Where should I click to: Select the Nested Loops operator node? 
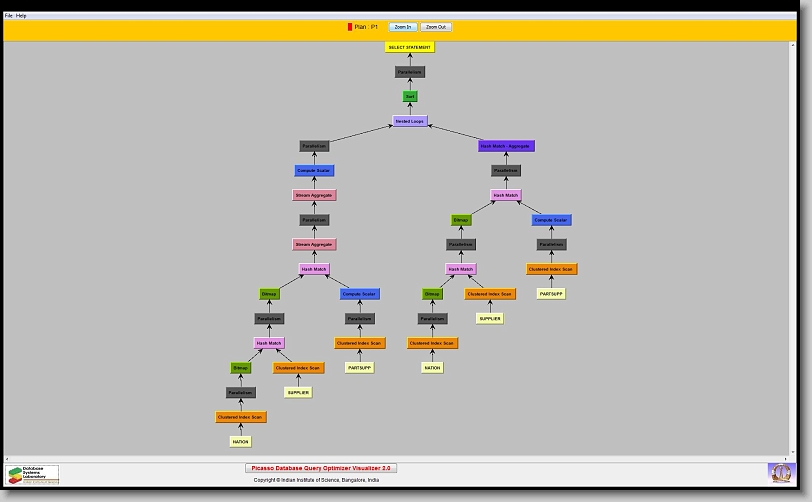point(410,121)
